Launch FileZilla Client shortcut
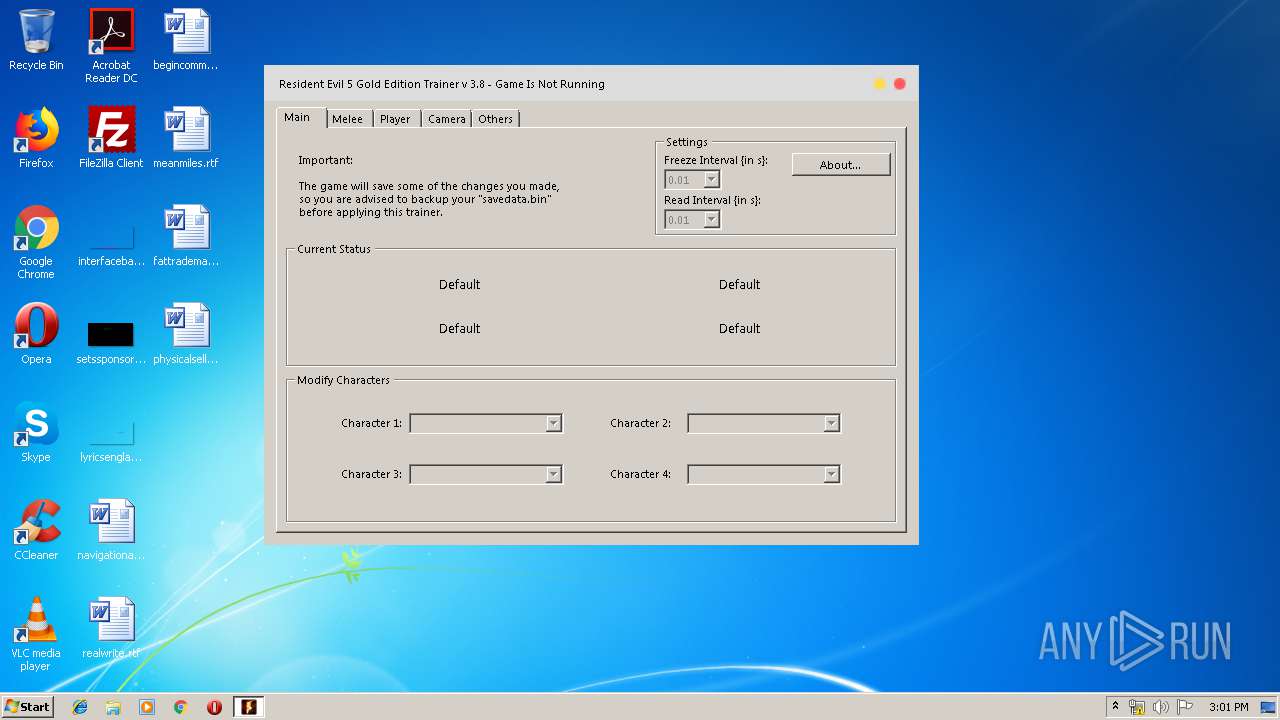1280x720 pixels. (111, 138)
